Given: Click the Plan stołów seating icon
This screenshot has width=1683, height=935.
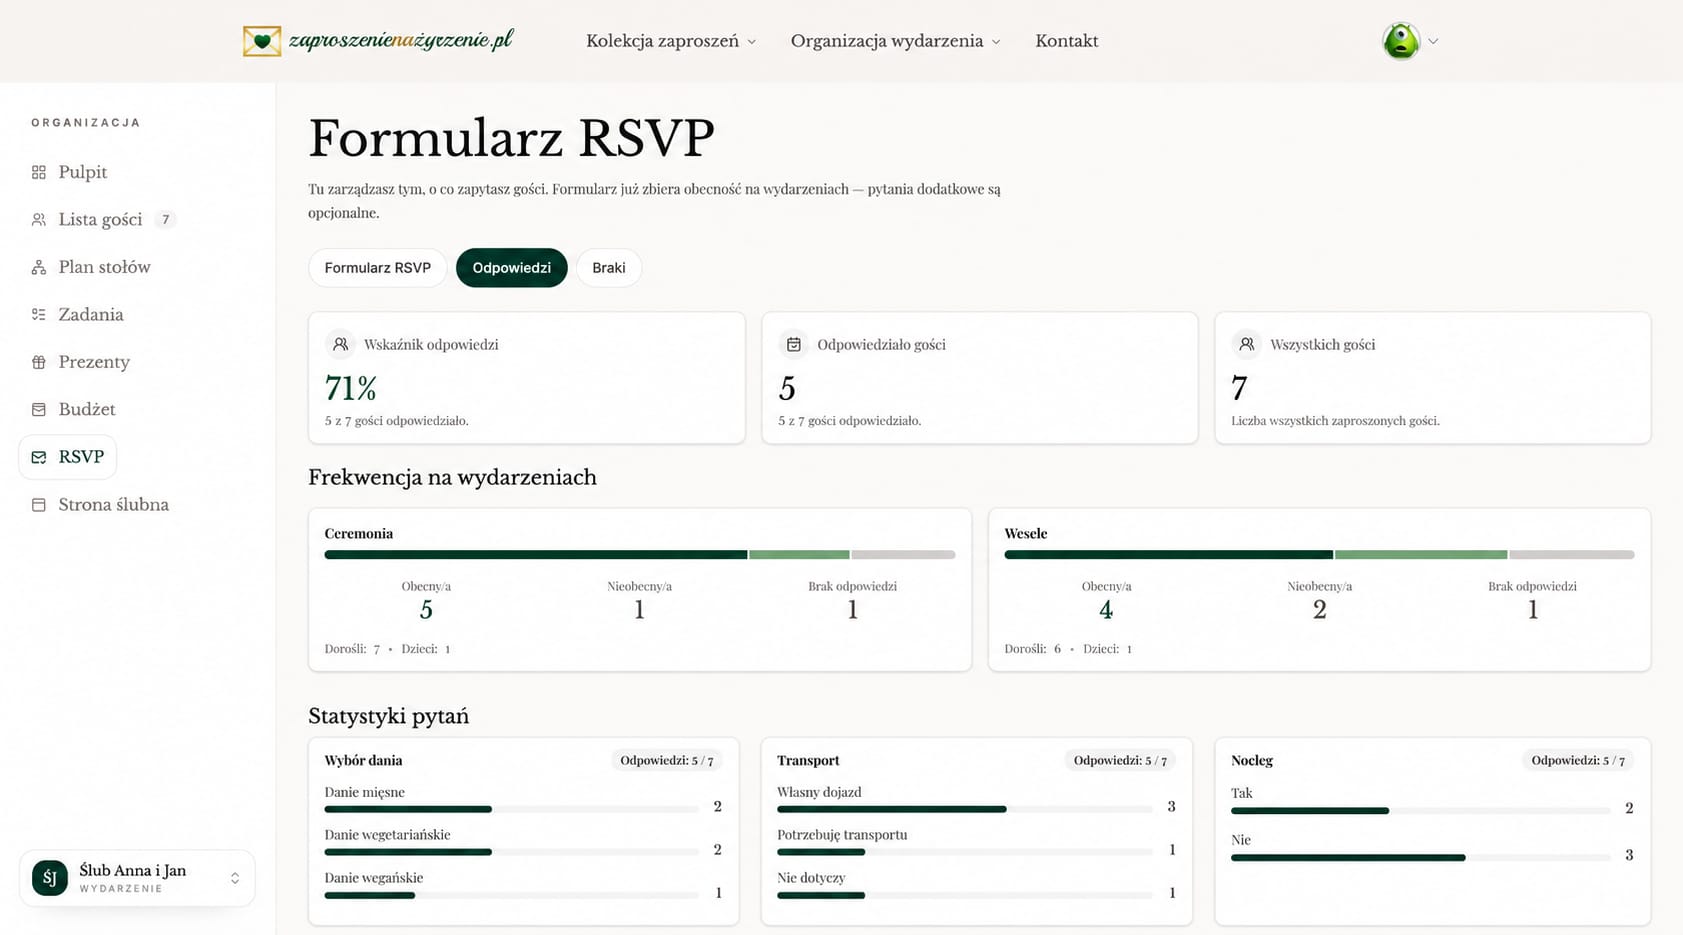Looking at the screenshot, I should point(39,267).
